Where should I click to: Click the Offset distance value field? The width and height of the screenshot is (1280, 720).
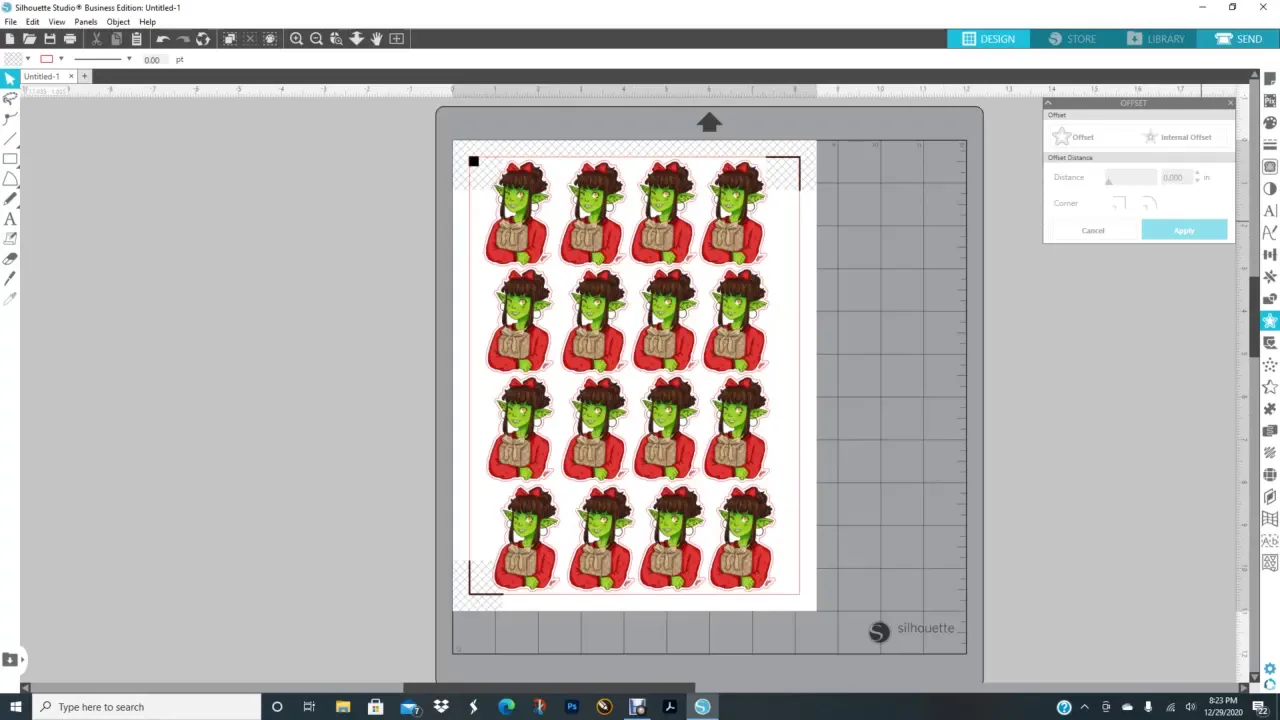(1175, 178)
